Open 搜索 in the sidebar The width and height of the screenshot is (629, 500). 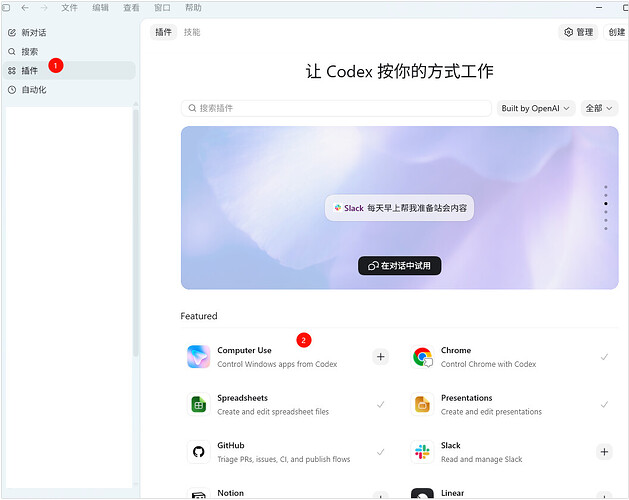[x=69, y=52]
